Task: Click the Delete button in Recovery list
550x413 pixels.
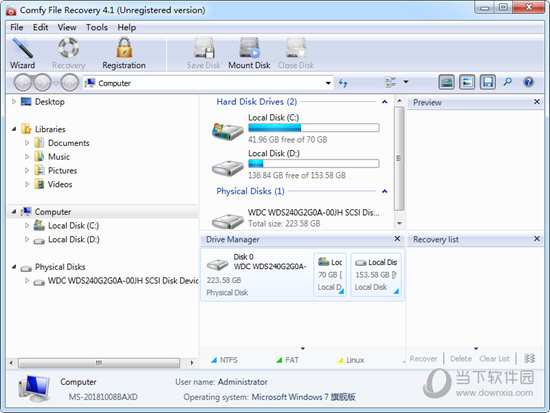Action: (461, 359)
